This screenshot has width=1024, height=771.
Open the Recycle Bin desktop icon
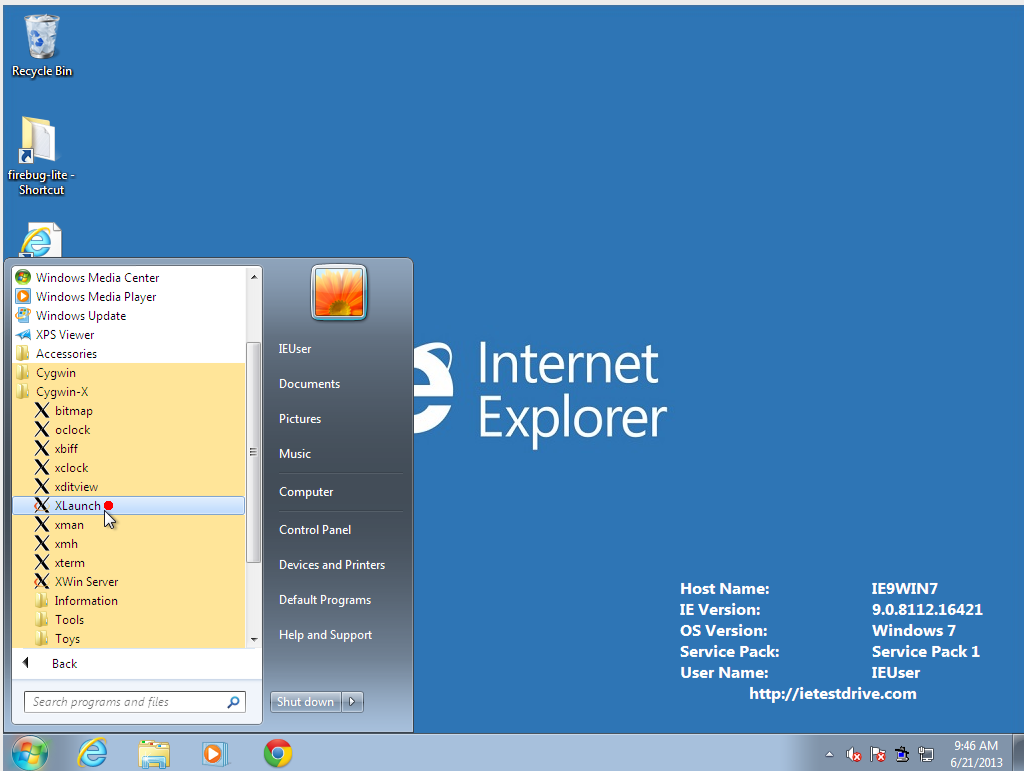pos(42,46)
